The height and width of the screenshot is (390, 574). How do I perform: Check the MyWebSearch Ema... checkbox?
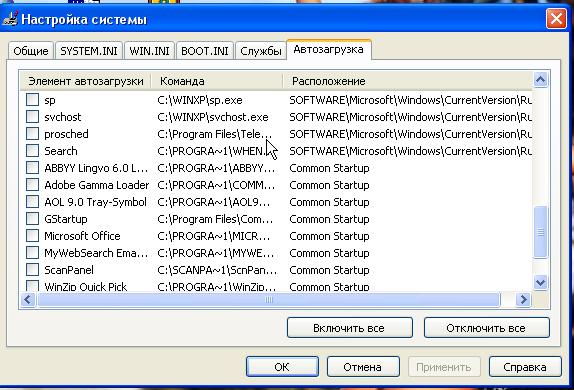(x=33, y=253)
